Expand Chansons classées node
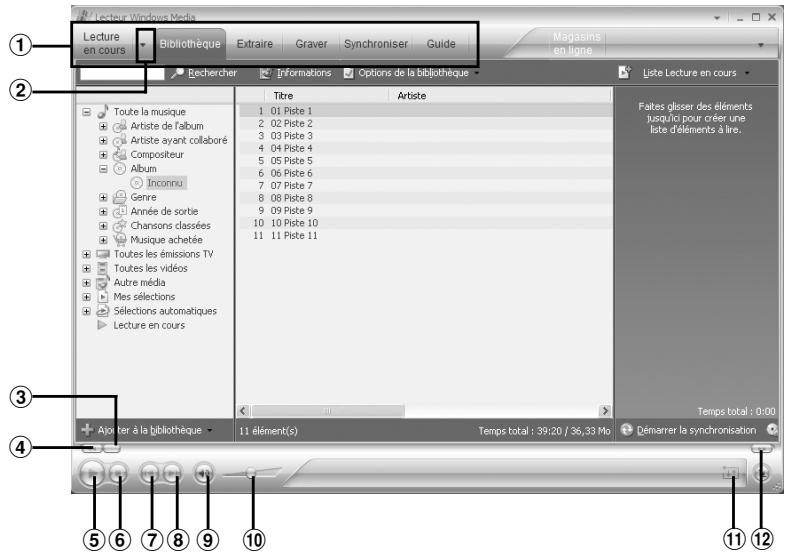Image resolution: width=790 pixels, height=559 pixels. [x=103, y=226]
